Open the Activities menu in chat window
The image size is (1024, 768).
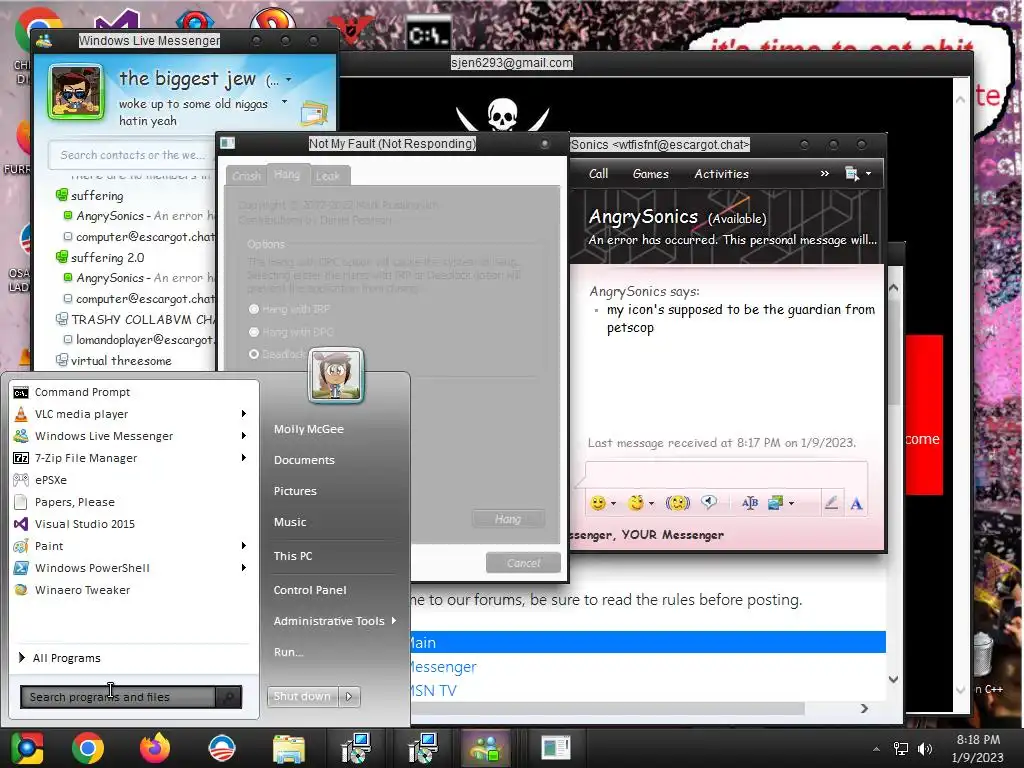click(721, 174)
